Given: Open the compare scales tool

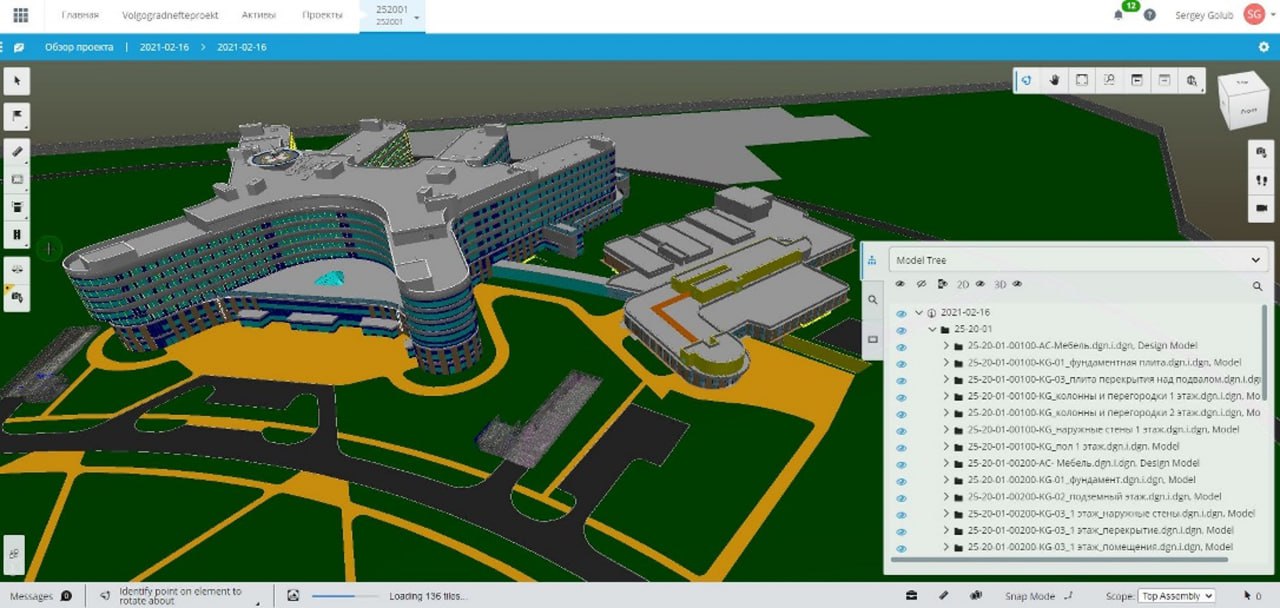Looking at the screenshot, I should (17, 270).
